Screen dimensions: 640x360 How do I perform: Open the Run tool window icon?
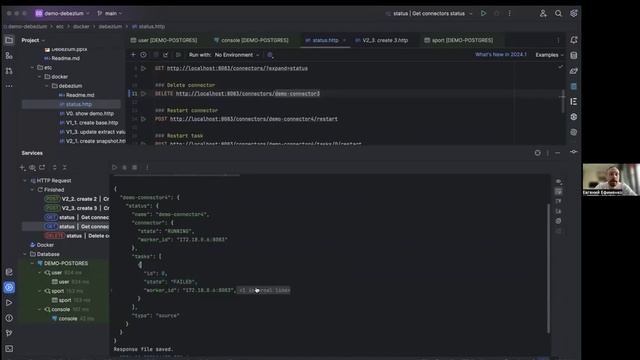point(9,303)
